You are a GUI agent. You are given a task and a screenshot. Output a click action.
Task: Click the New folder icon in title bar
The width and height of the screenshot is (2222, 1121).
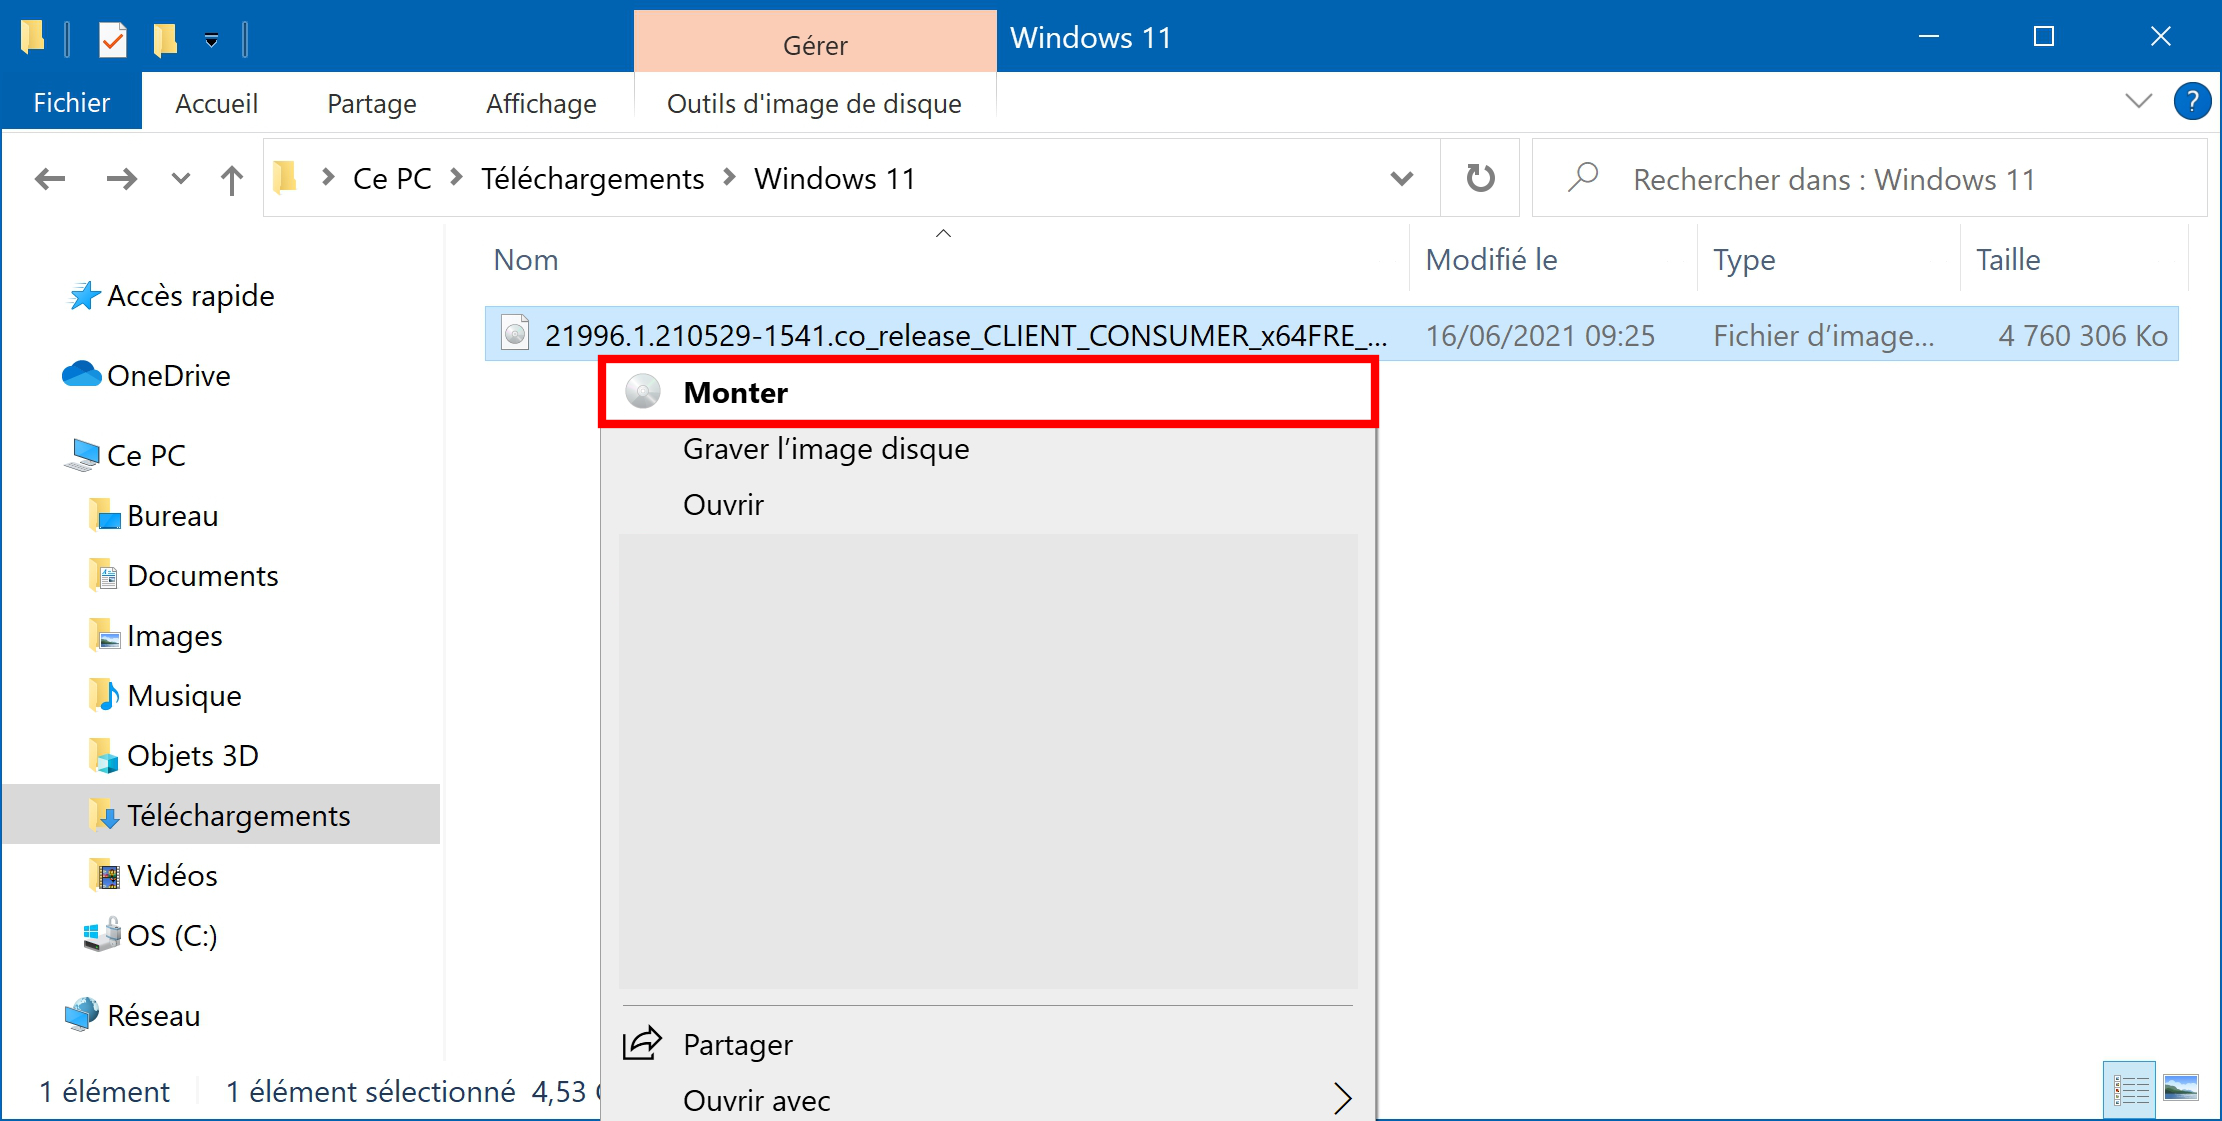[x=165, y=40]
